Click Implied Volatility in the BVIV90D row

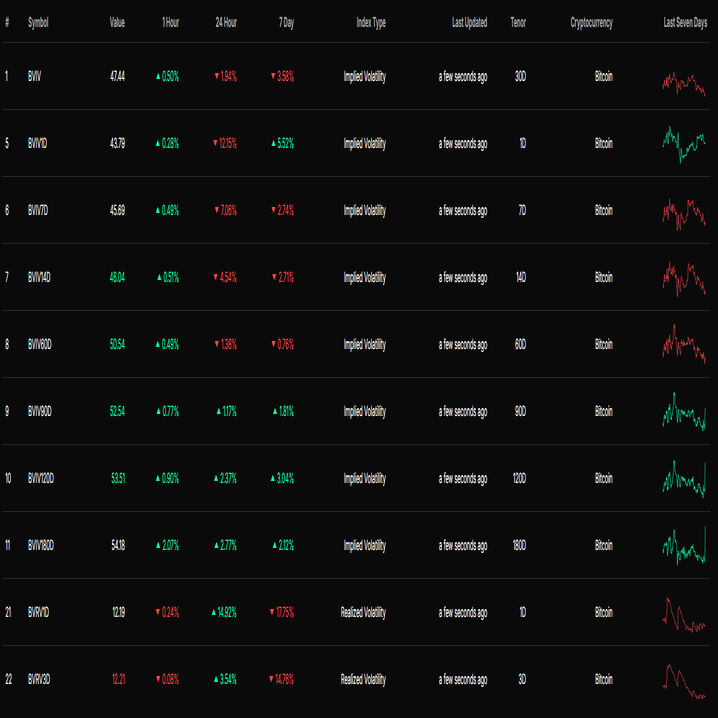click(365, 411)
